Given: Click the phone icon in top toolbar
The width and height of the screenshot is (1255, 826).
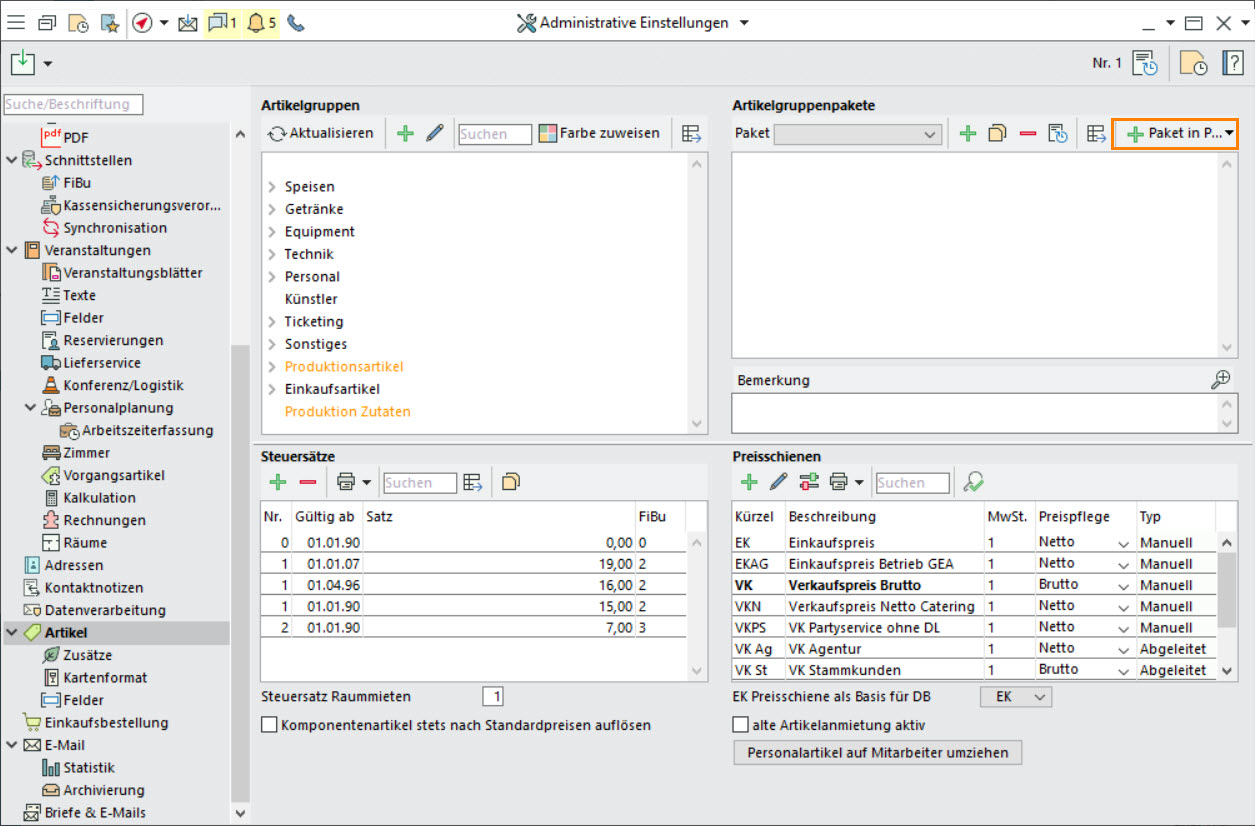Looking at the screenshot, I should 295,23.
